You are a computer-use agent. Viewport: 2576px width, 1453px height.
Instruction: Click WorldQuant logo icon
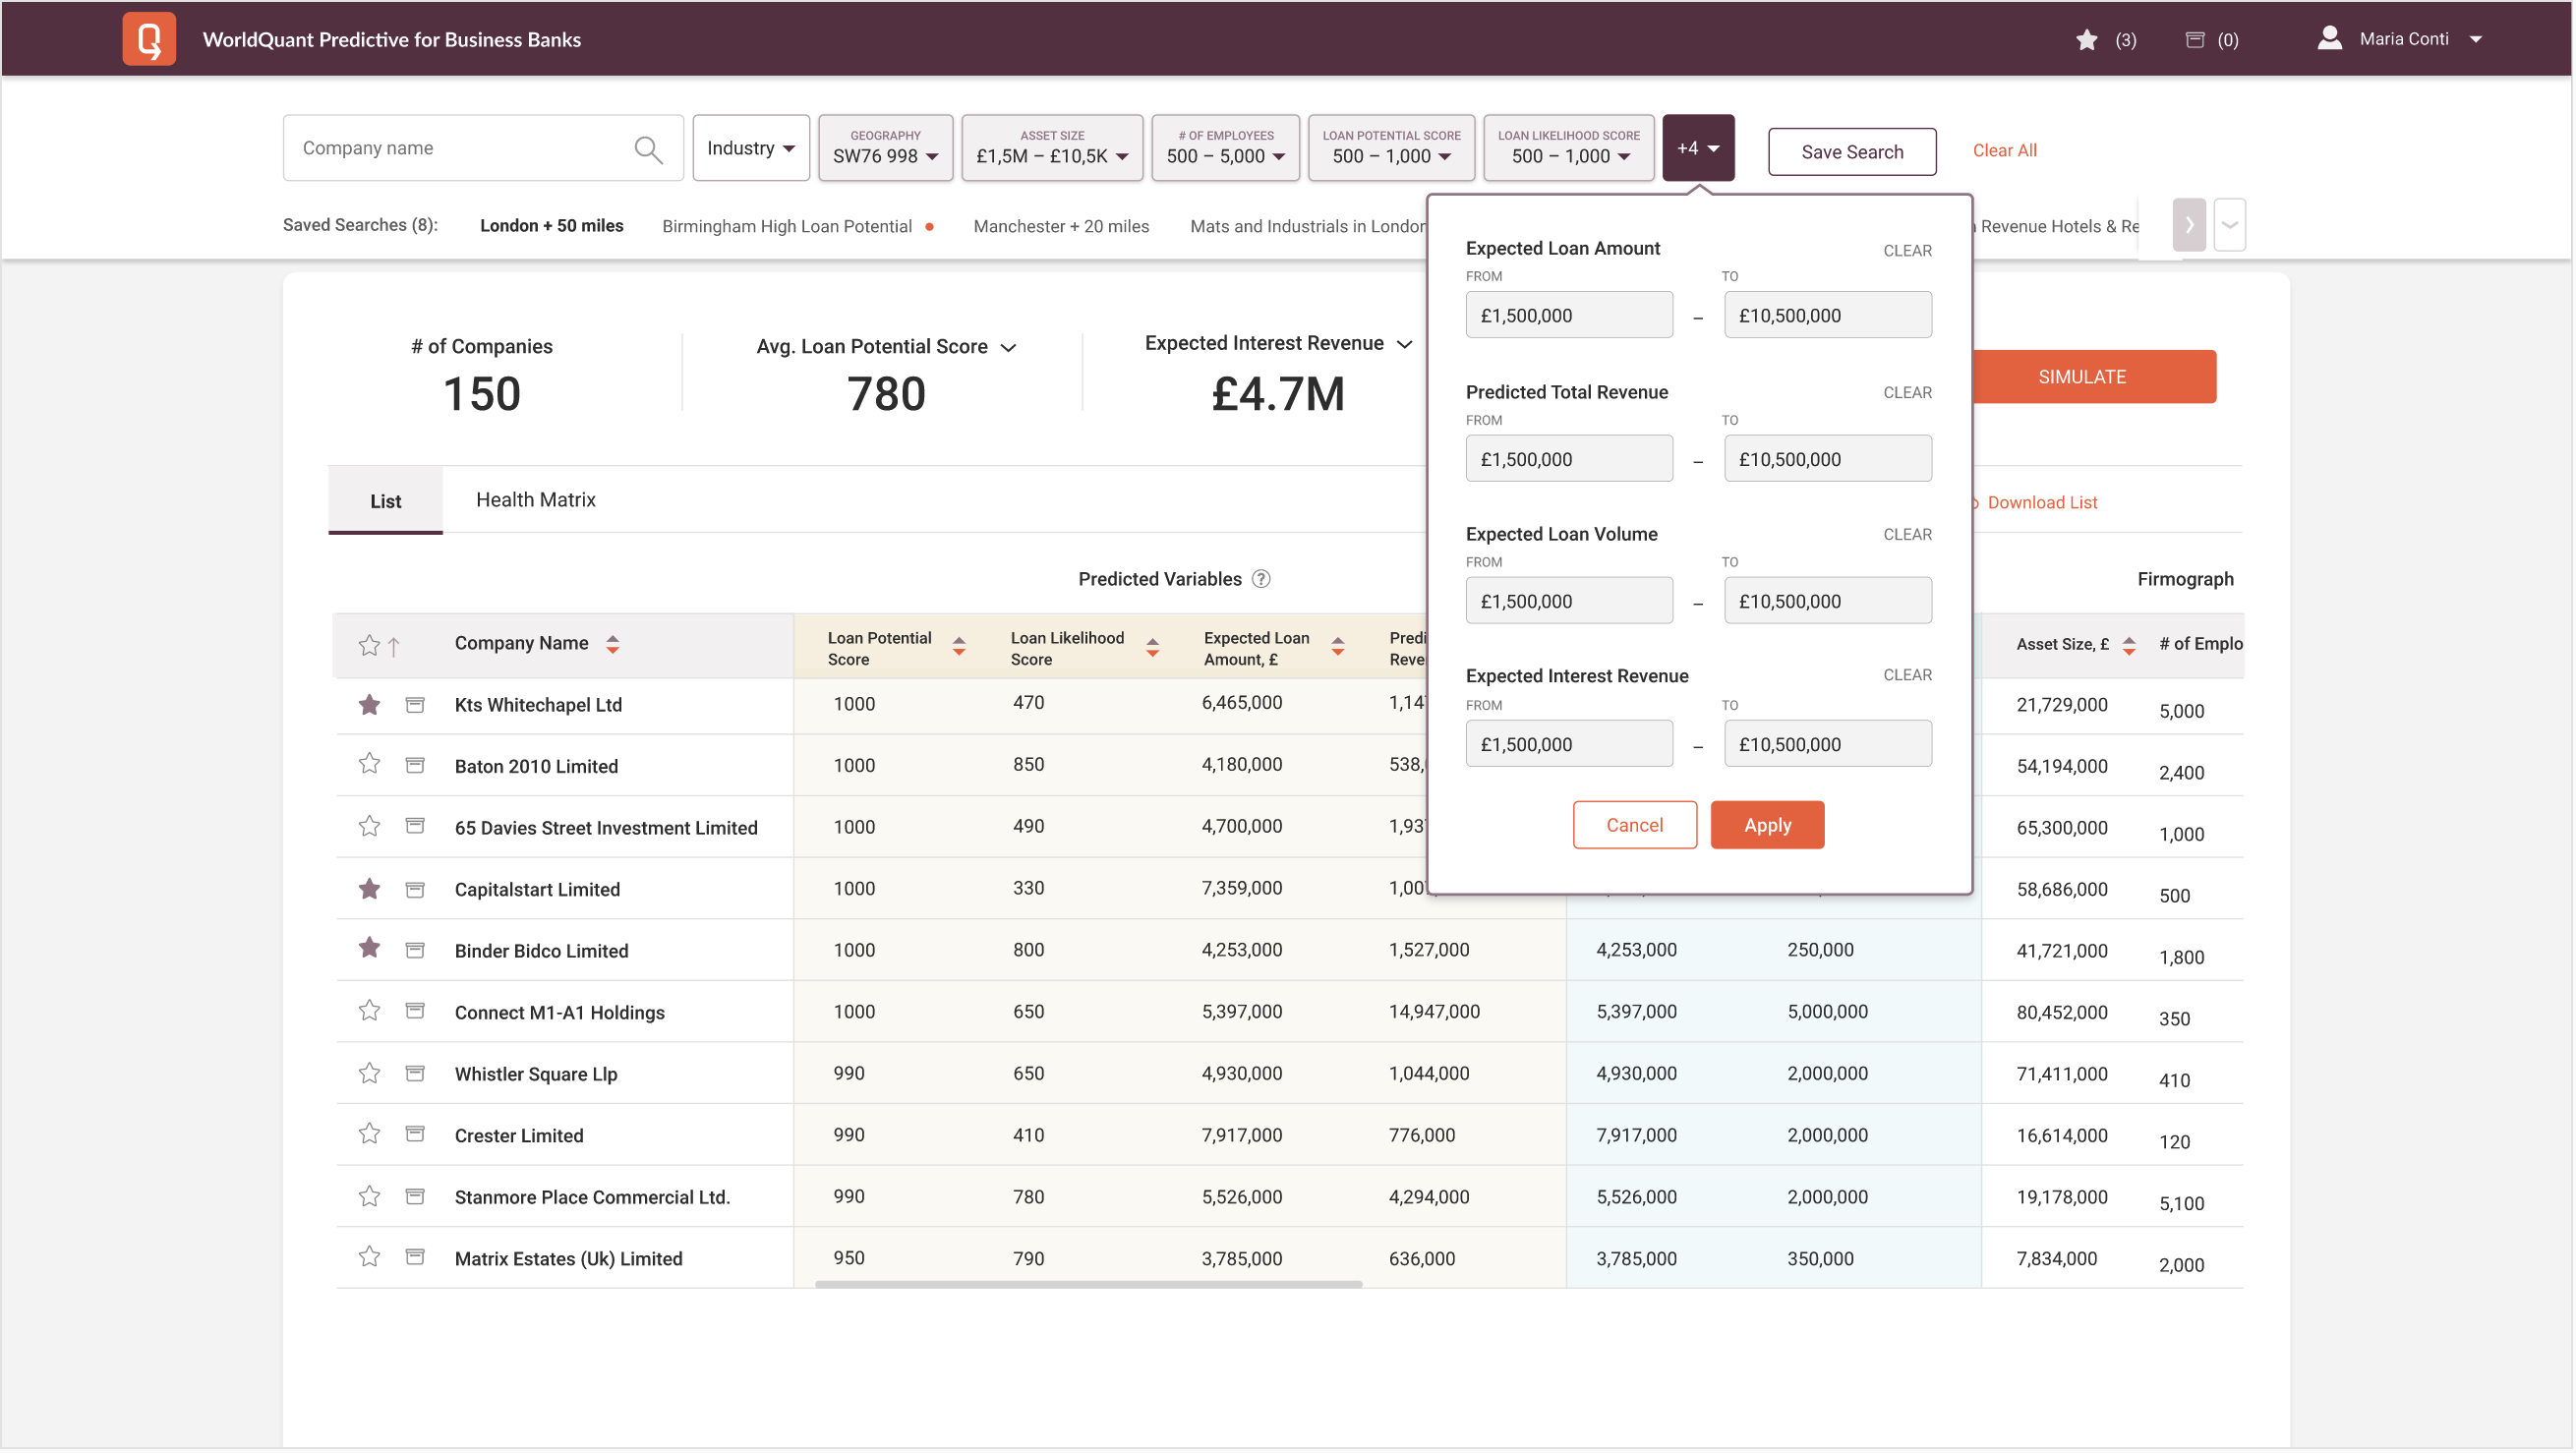149,39
